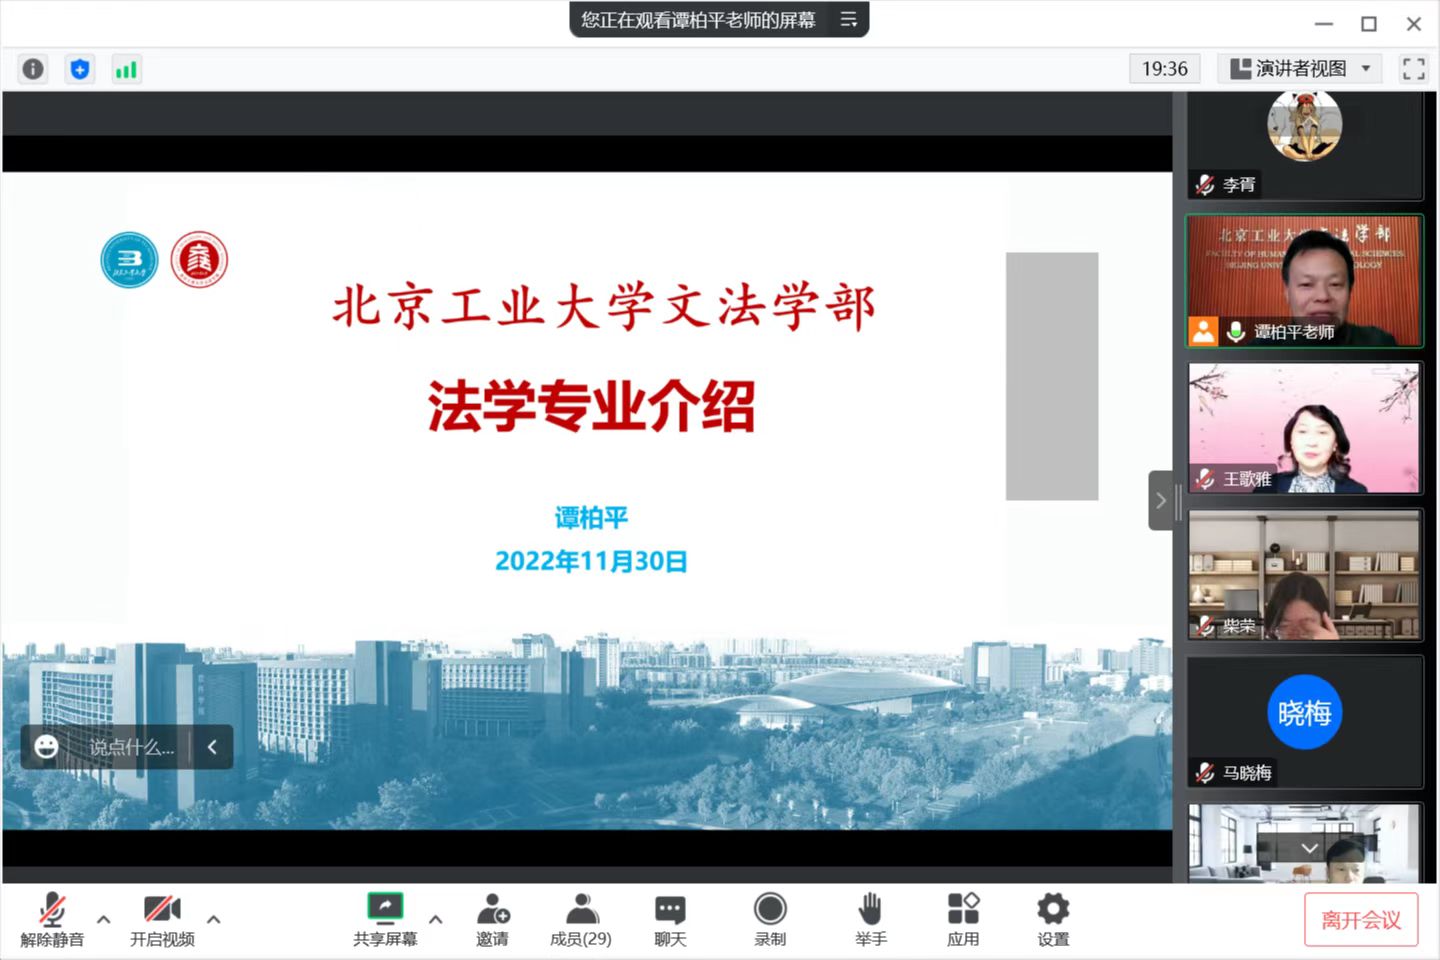This screenshot has height=960, width=1440.
Task: Click the blue security shield icon
Action: [x=80, y=69]
